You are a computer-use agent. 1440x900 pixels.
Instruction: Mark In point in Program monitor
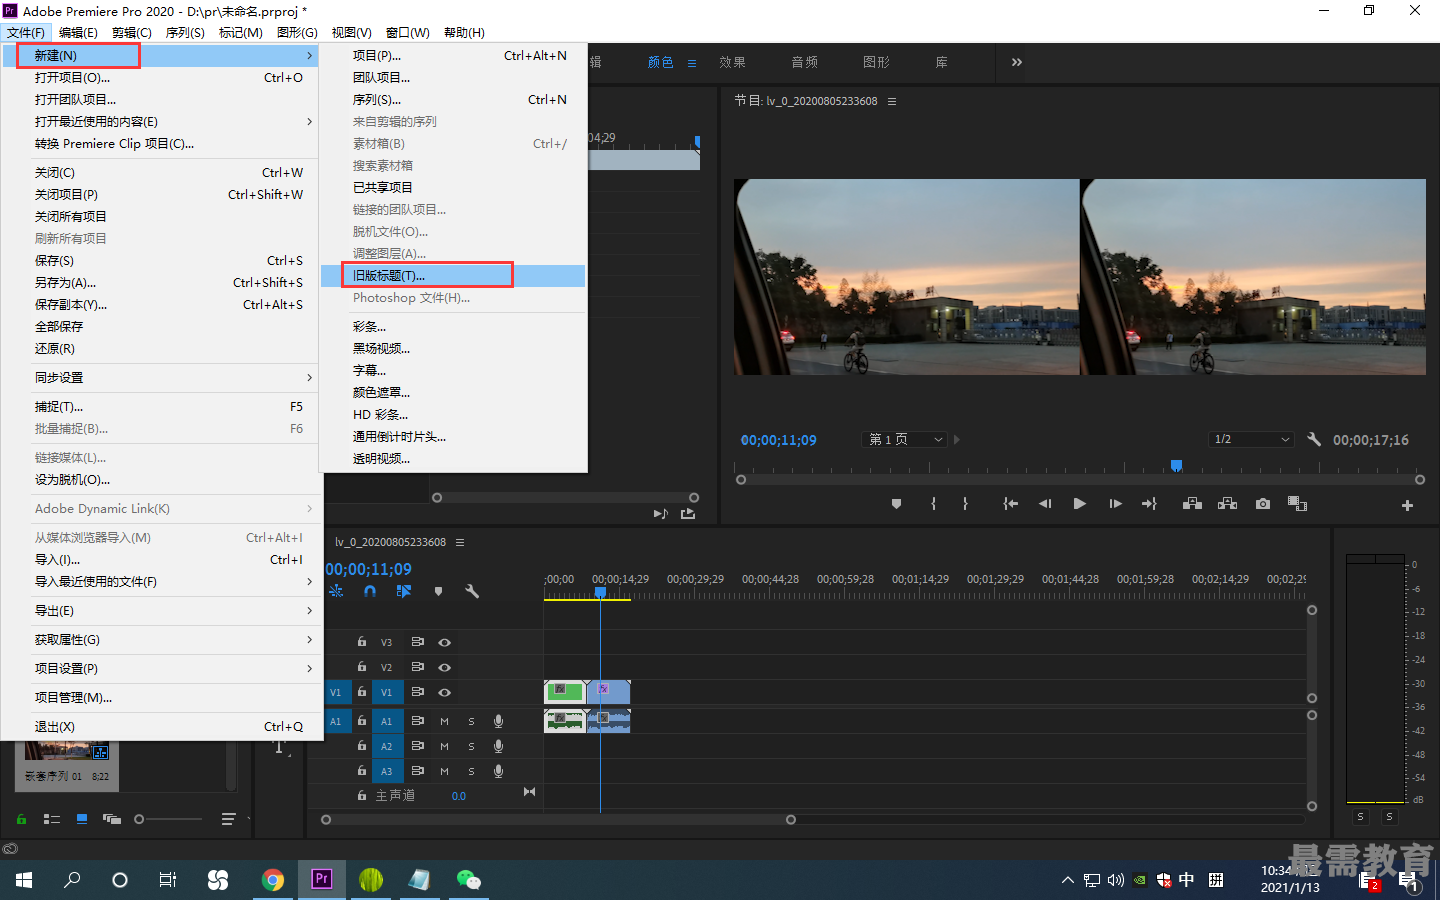(x=933, y=504)
